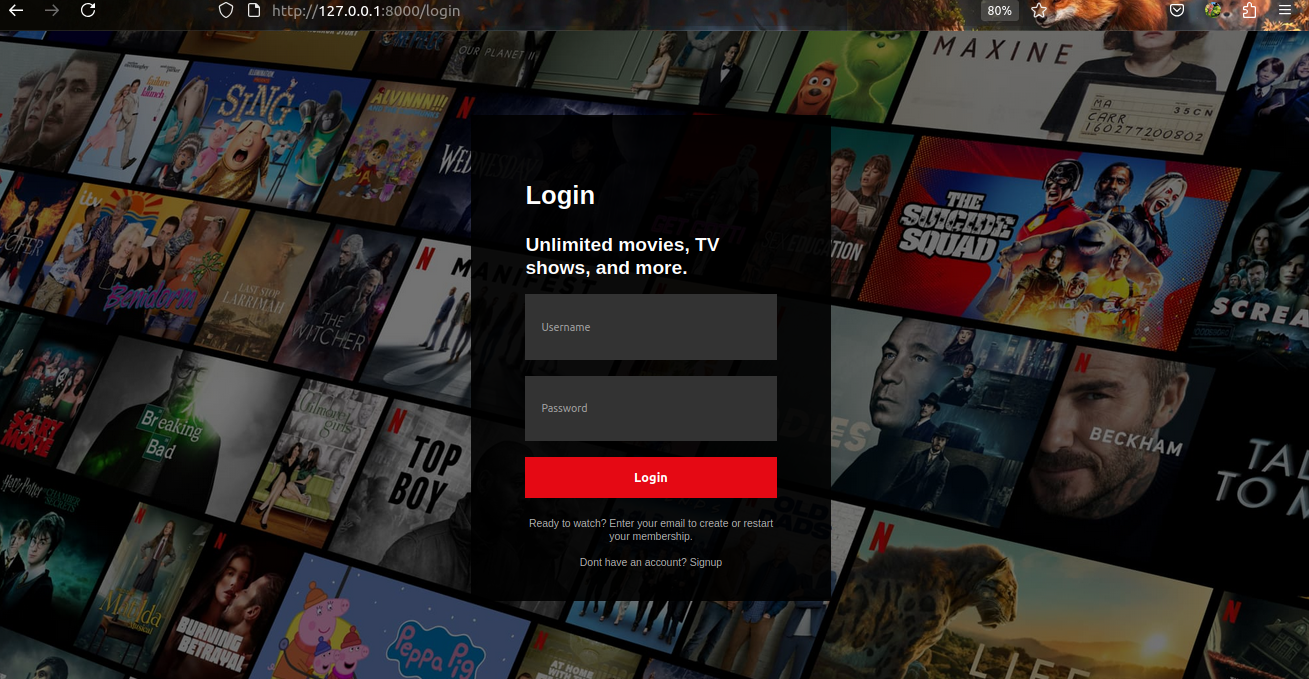Open the Firefox hamburger application menu
The height and width of the screenshot is (679, 1309).
pyautogui.click(x=1286, y=11)
